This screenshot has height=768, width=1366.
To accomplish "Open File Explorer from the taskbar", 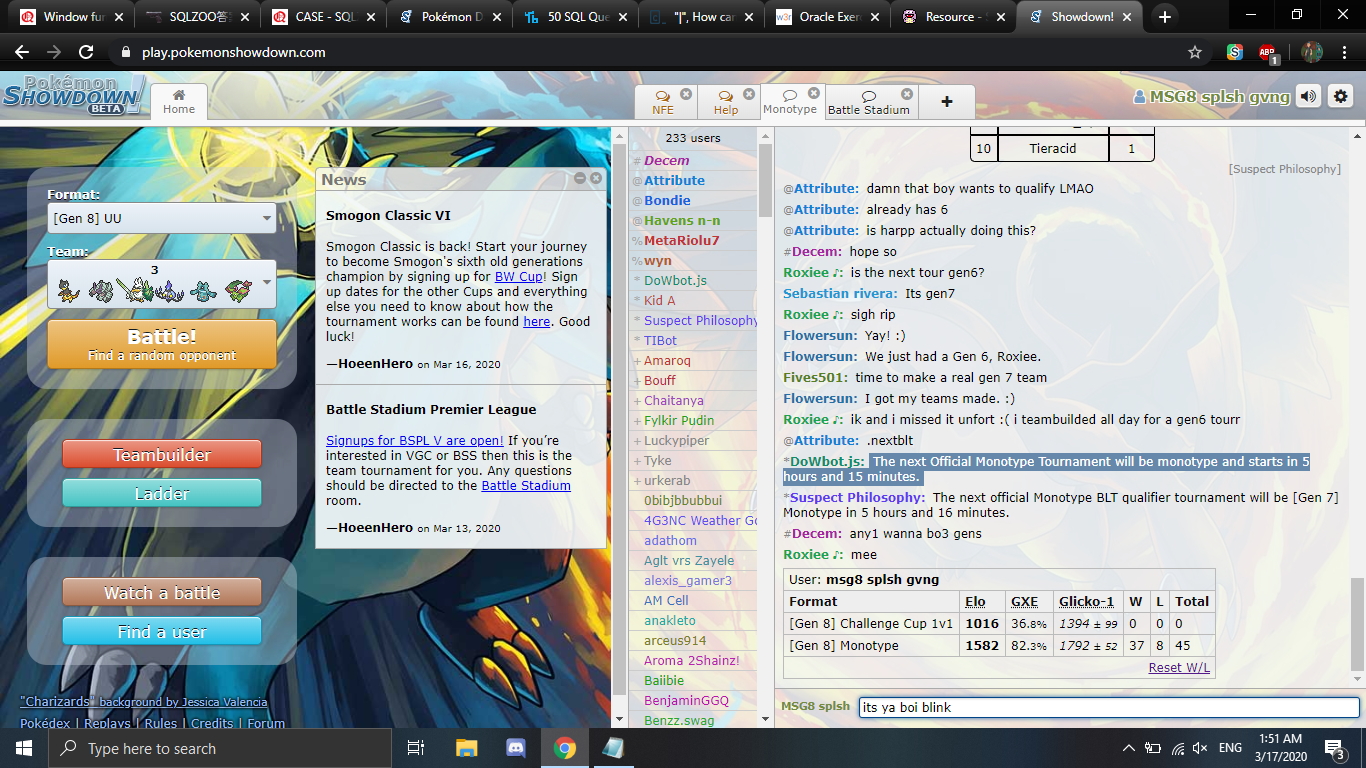I will (x=467, y=748).
